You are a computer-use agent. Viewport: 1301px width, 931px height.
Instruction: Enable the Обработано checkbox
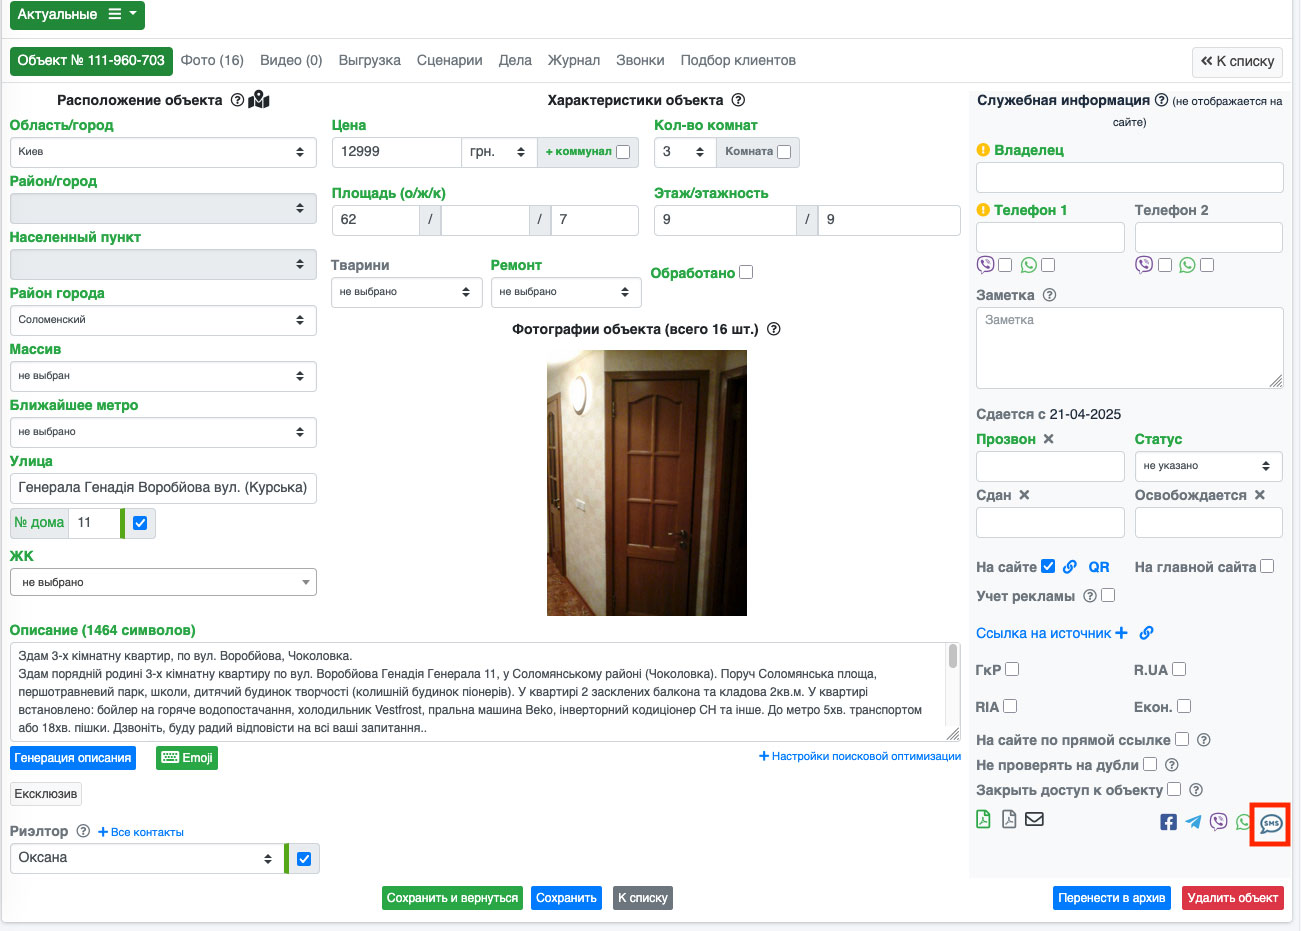(x=746, y=272)
